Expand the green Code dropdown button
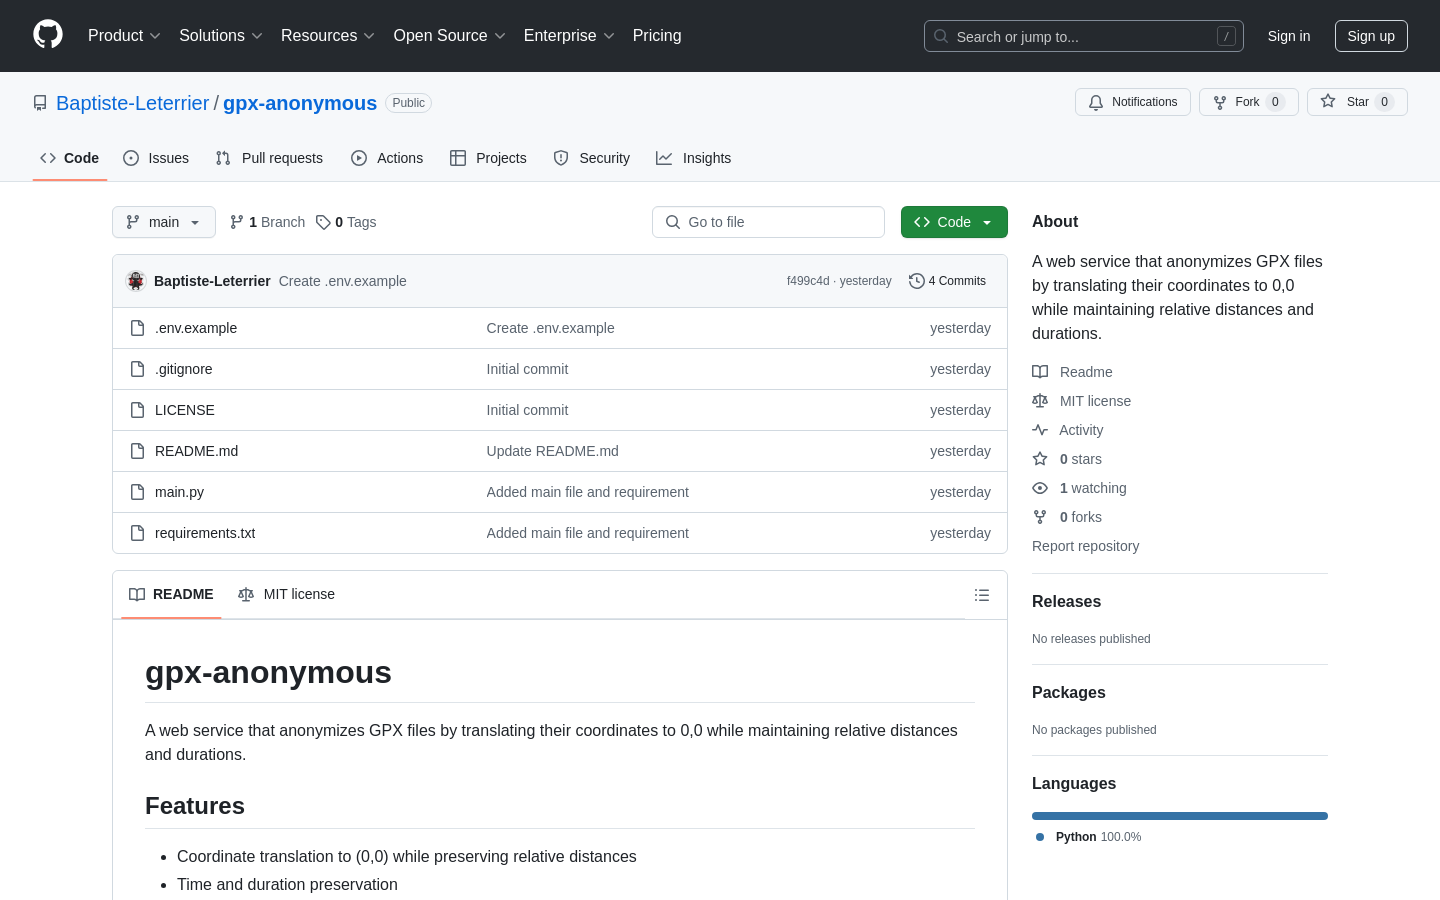This screenshot has width=1440, height=900. tap(954, 222)
